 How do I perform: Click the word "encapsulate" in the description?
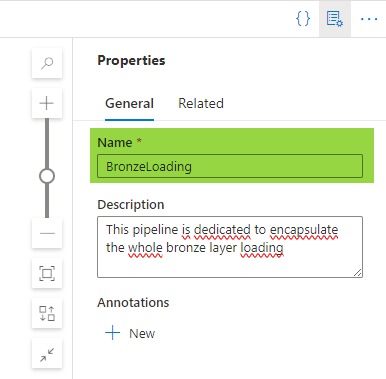(x=304, y=230)
